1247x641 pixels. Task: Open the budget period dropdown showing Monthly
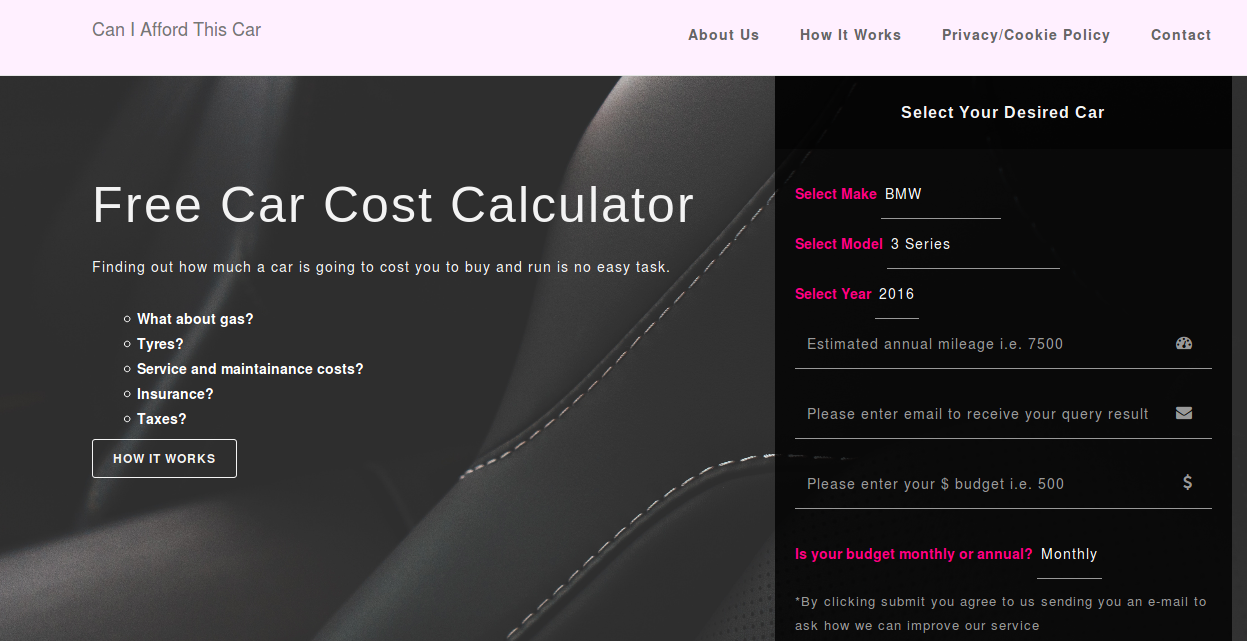click(1069, 555)
